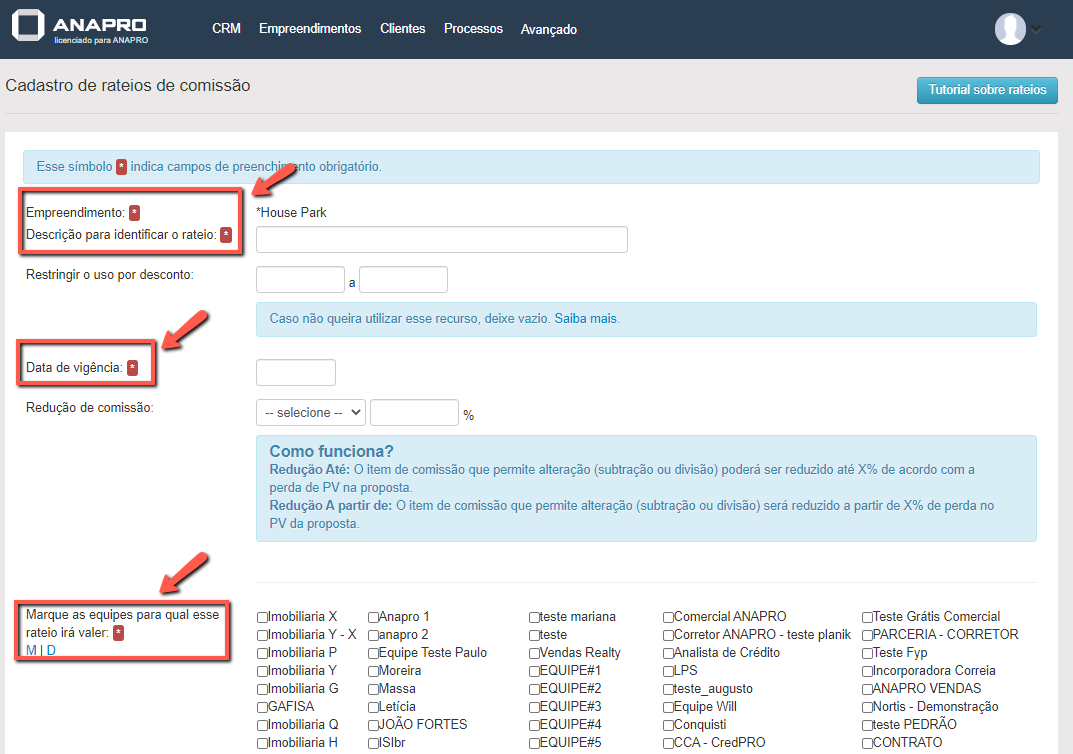
Task: Click the ANAPRO logo icon
Action: pyautogui.click(x=29, y=27)
